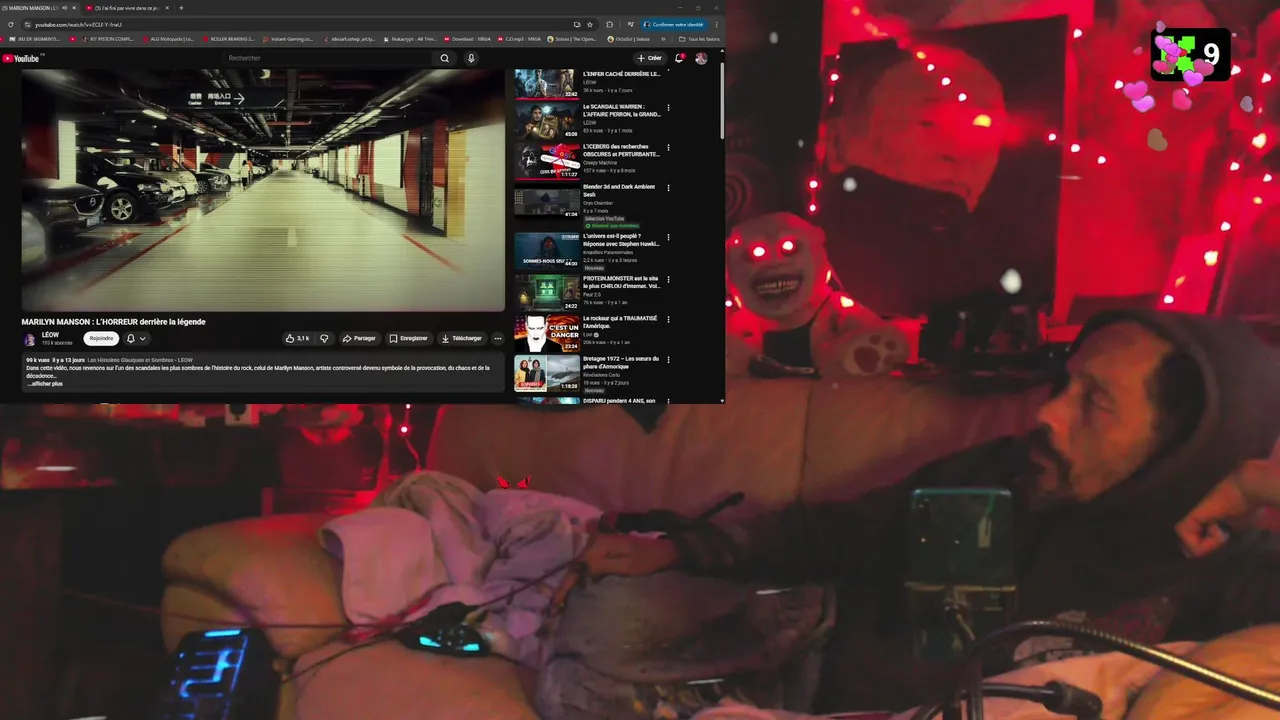
Task: Open the LÉOW channel avatar
Action: (x=30, y=339)
